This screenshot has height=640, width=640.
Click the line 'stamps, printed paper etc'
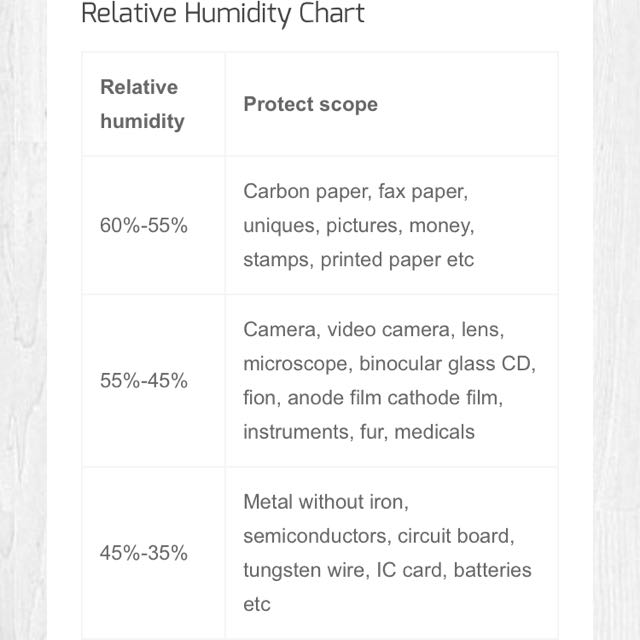point(358,260)
